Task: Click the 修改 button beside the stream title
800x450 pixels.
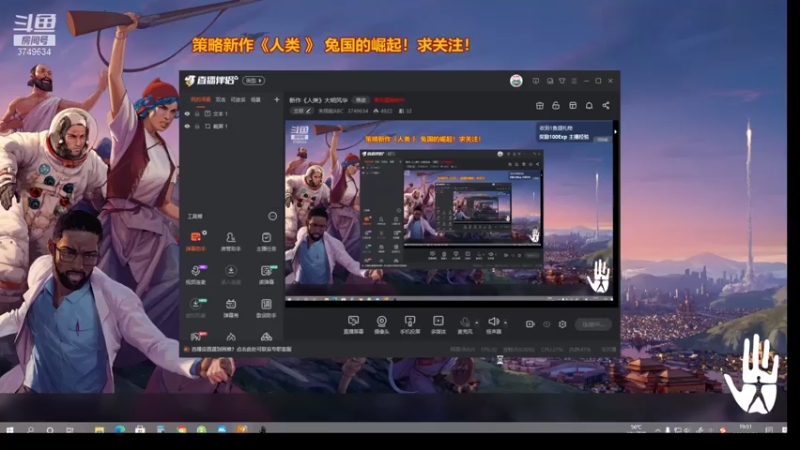Action: [361, 100]
